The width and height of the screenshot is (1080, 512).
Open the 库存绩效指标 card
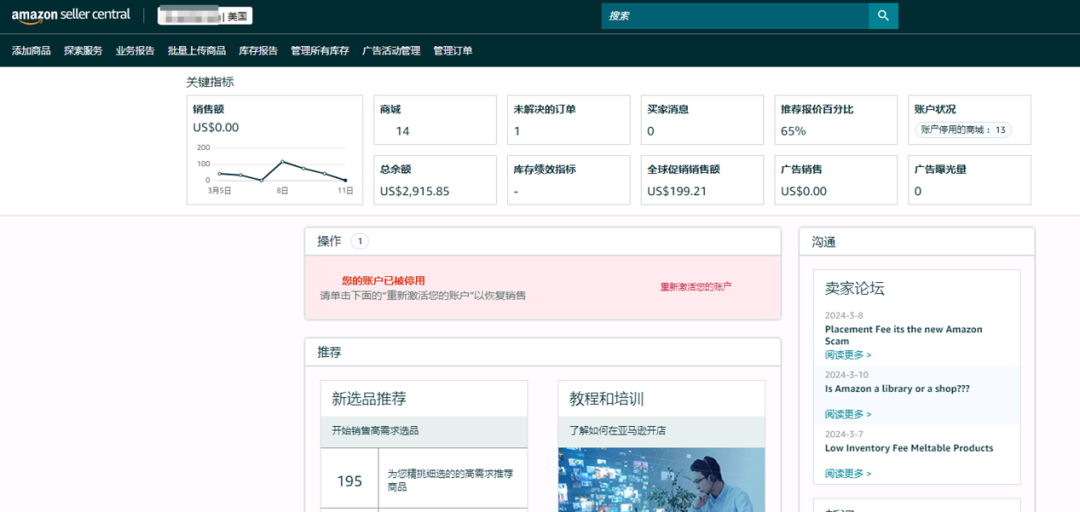(x=568, y=180)
